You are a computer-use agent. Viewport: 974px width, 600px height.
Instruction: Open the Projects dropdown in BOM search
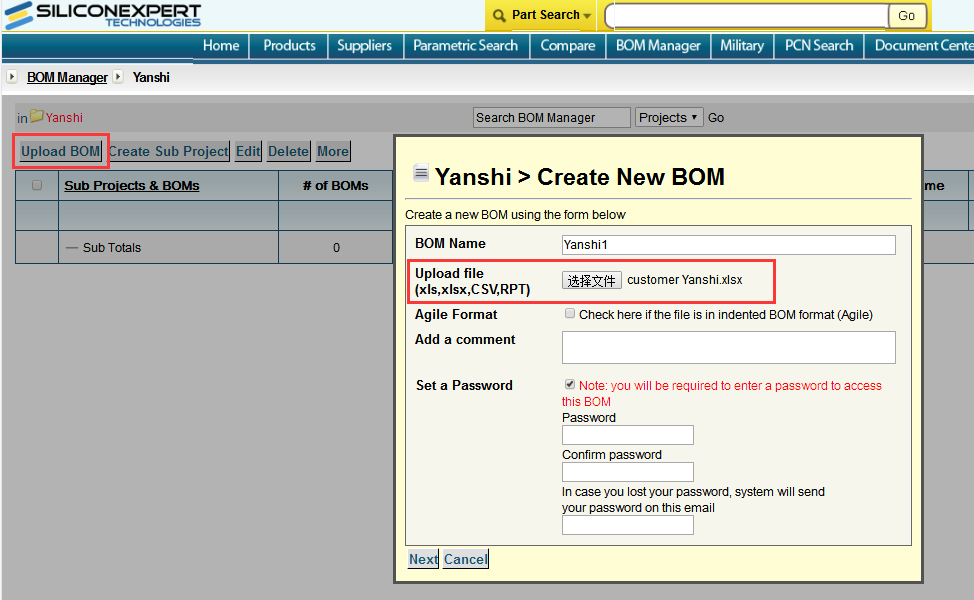pos(668,117)
